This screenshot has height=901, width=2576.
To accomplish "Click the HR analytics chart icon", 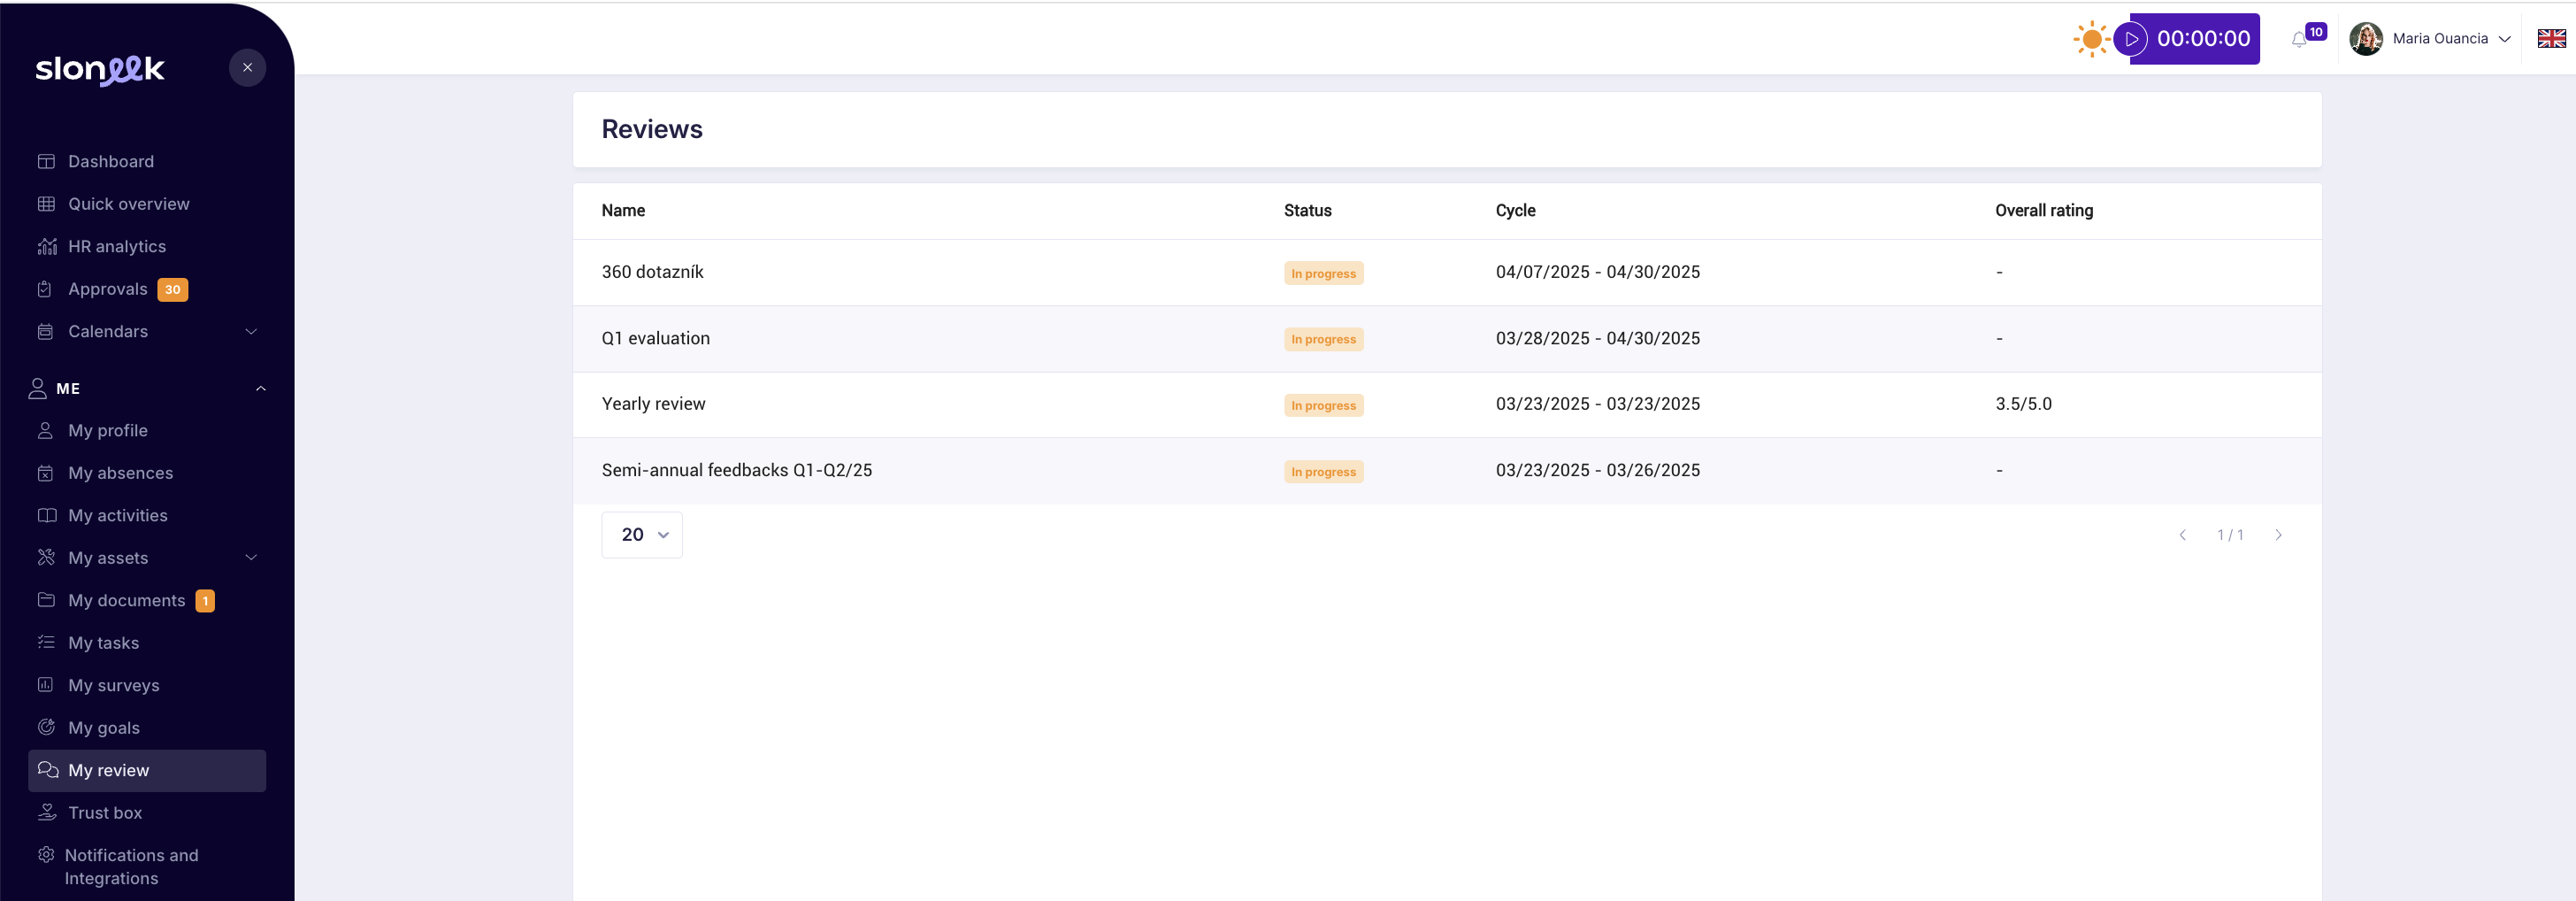I will click(x=46, y=247).
